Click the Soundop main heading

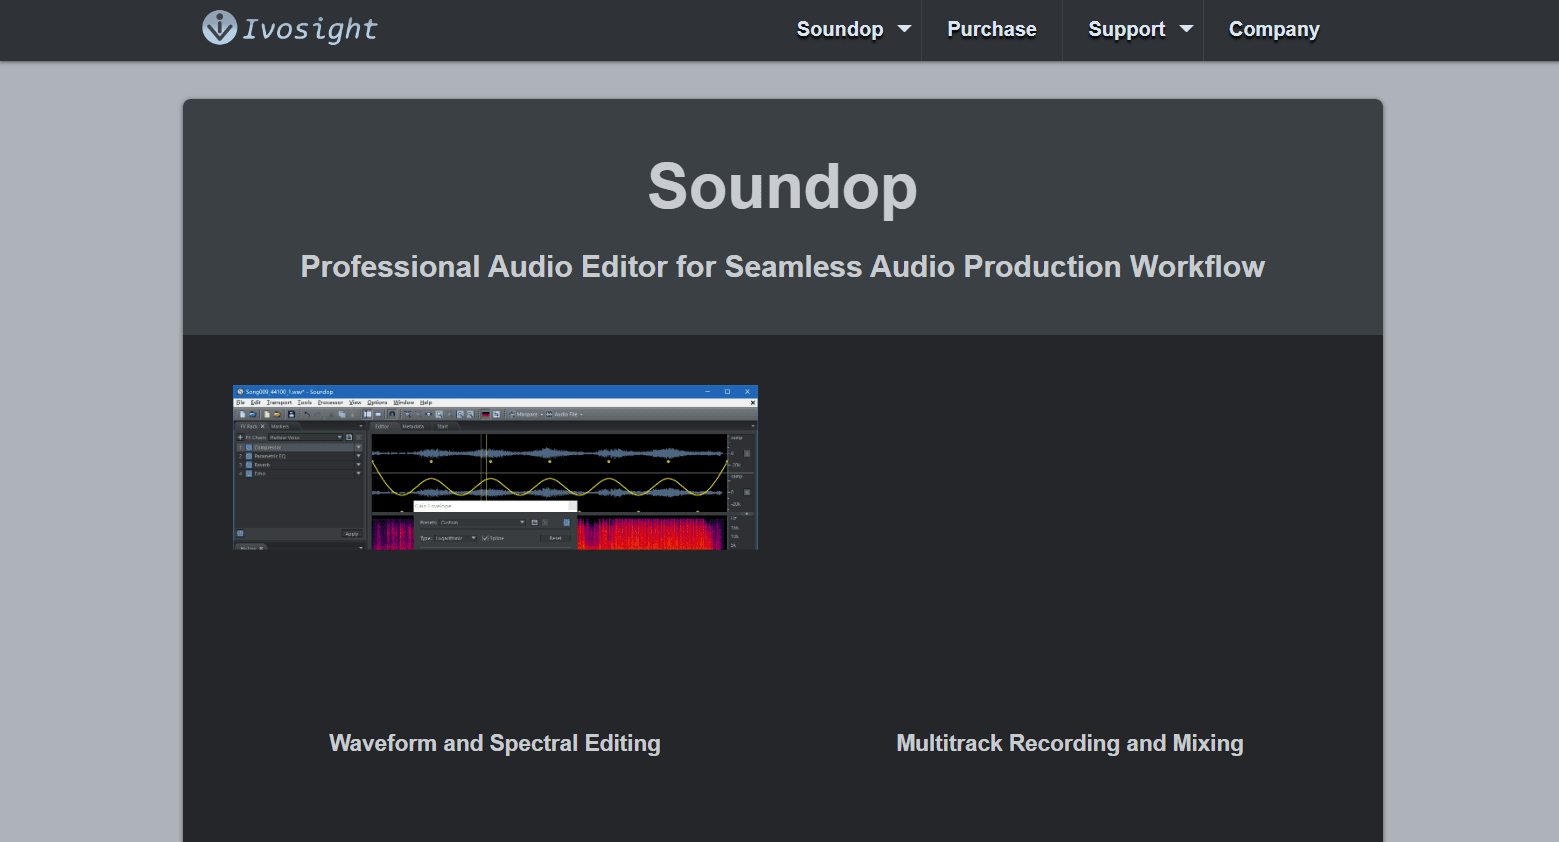click(782, 186)
